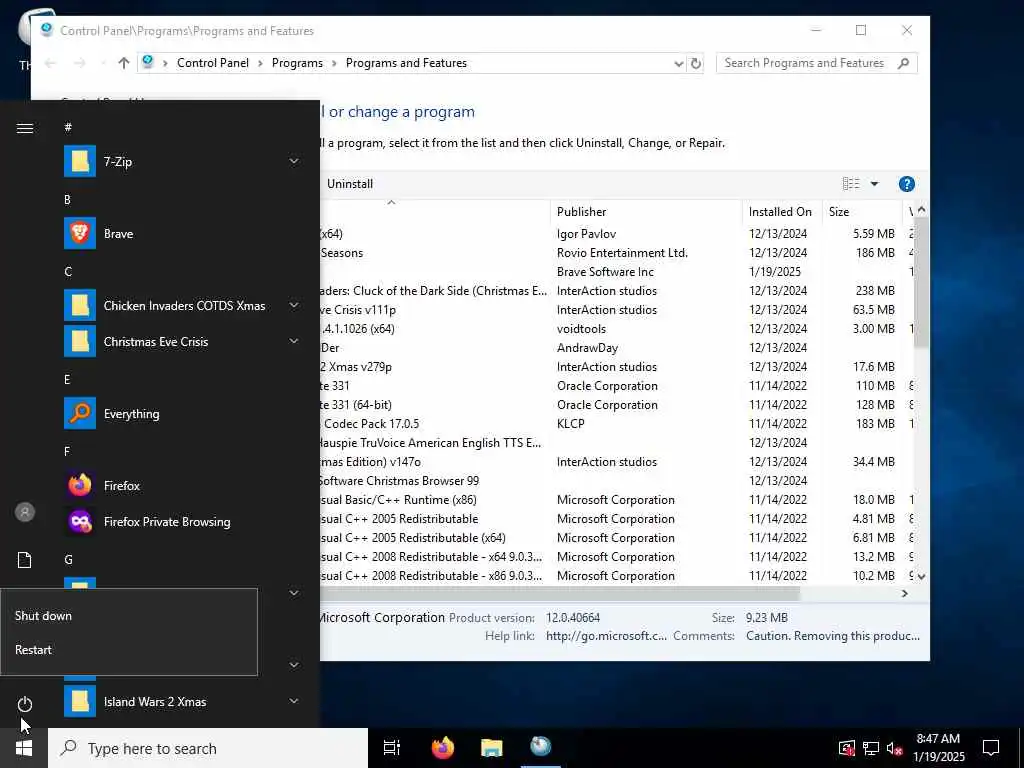1024x768 pixels.
Task: Change the view layout icon
Action: (x=851, y=184)
